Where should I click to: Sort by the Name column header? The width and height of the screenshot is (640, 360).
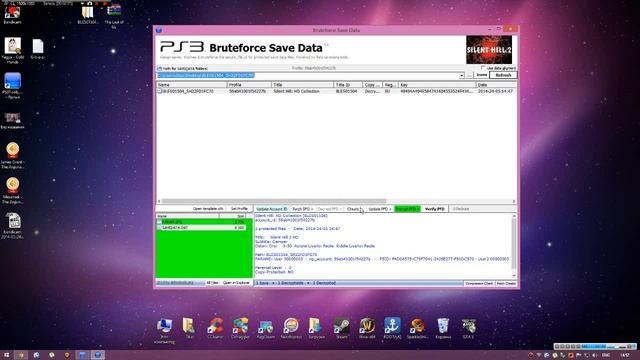[192, 85]
